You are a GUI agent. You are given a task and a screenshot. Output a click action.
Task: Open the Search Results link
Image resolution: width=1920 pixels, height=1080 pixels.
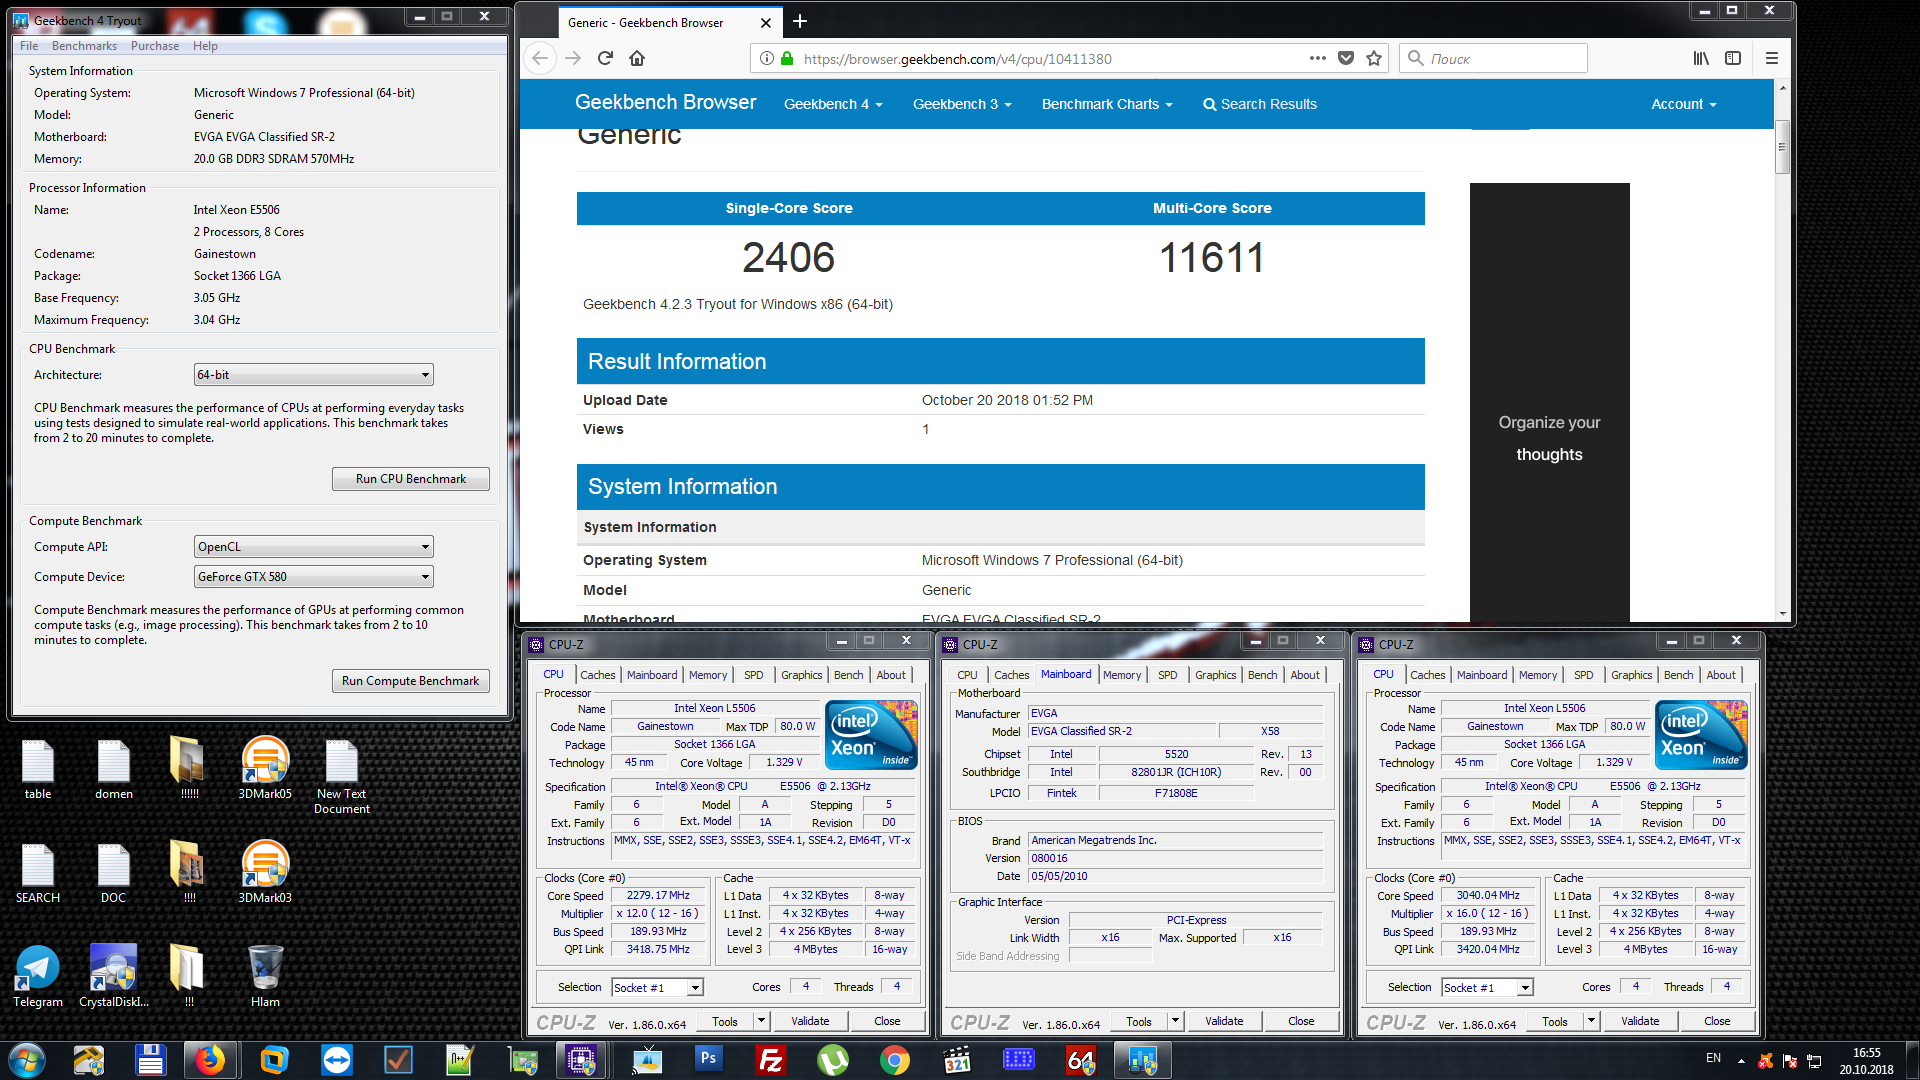click(x=1260, y=104)
